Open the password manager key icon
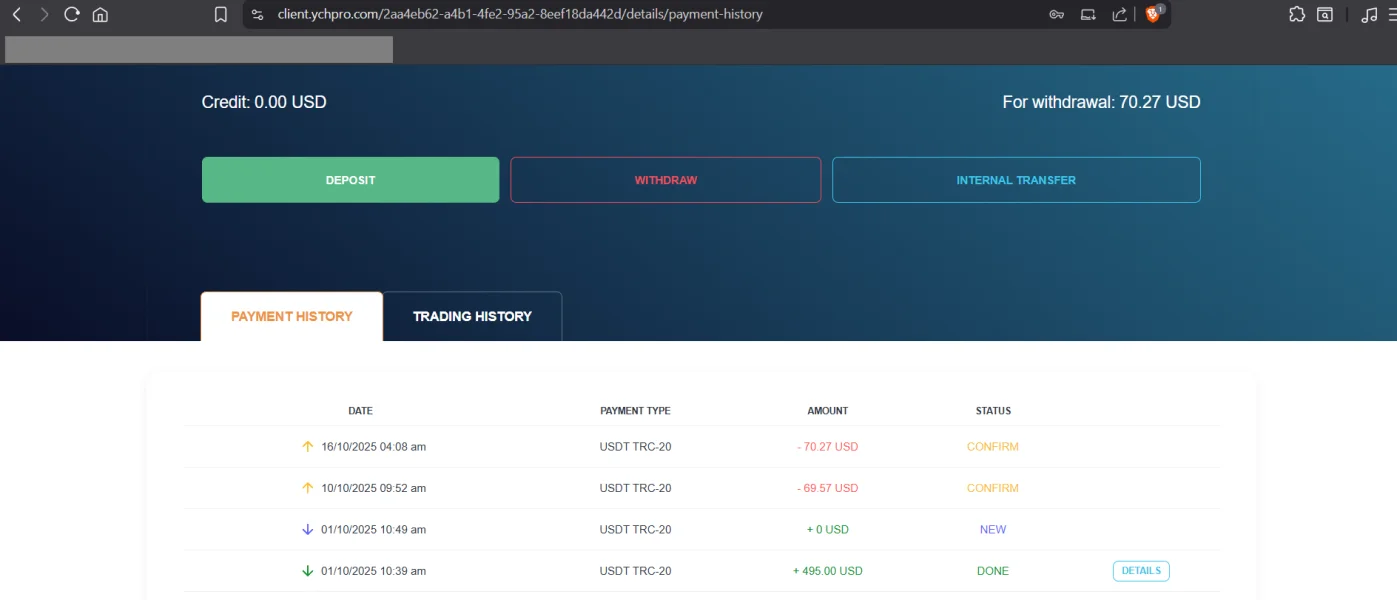Viewport: 1397px width, 600px height. [1056, 14]
